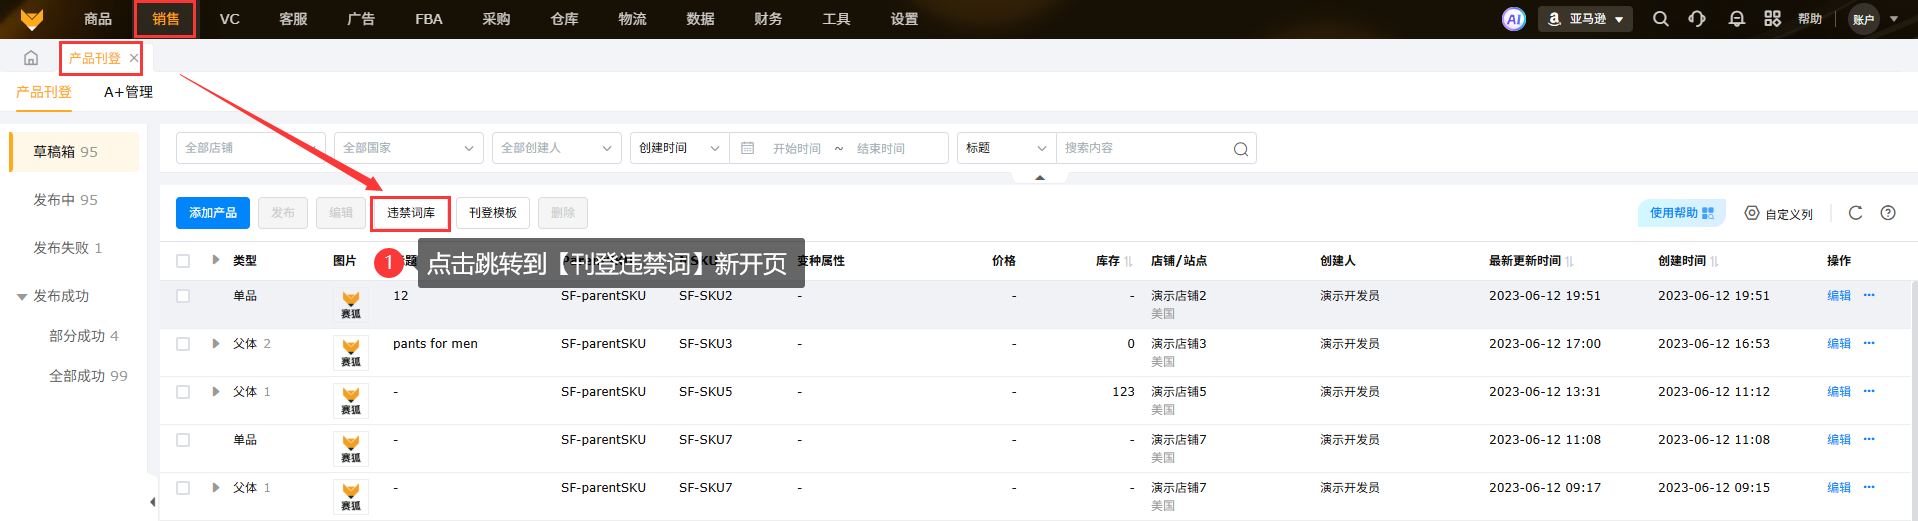Open the AI assistant icon

(1514, 19)
